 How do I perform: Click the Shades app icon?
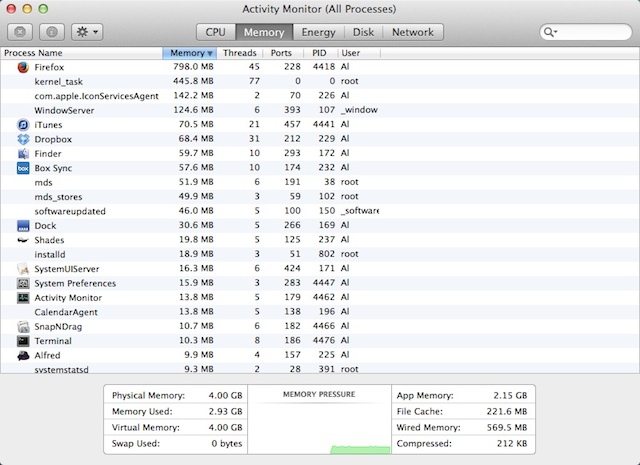23,240
